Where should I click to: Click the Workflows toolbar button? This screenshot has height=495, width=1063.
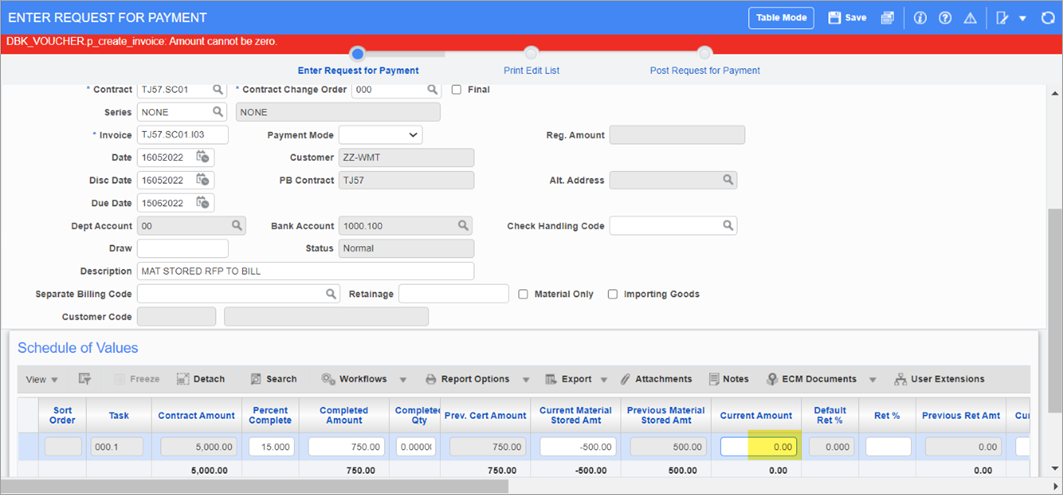point(355,379)
